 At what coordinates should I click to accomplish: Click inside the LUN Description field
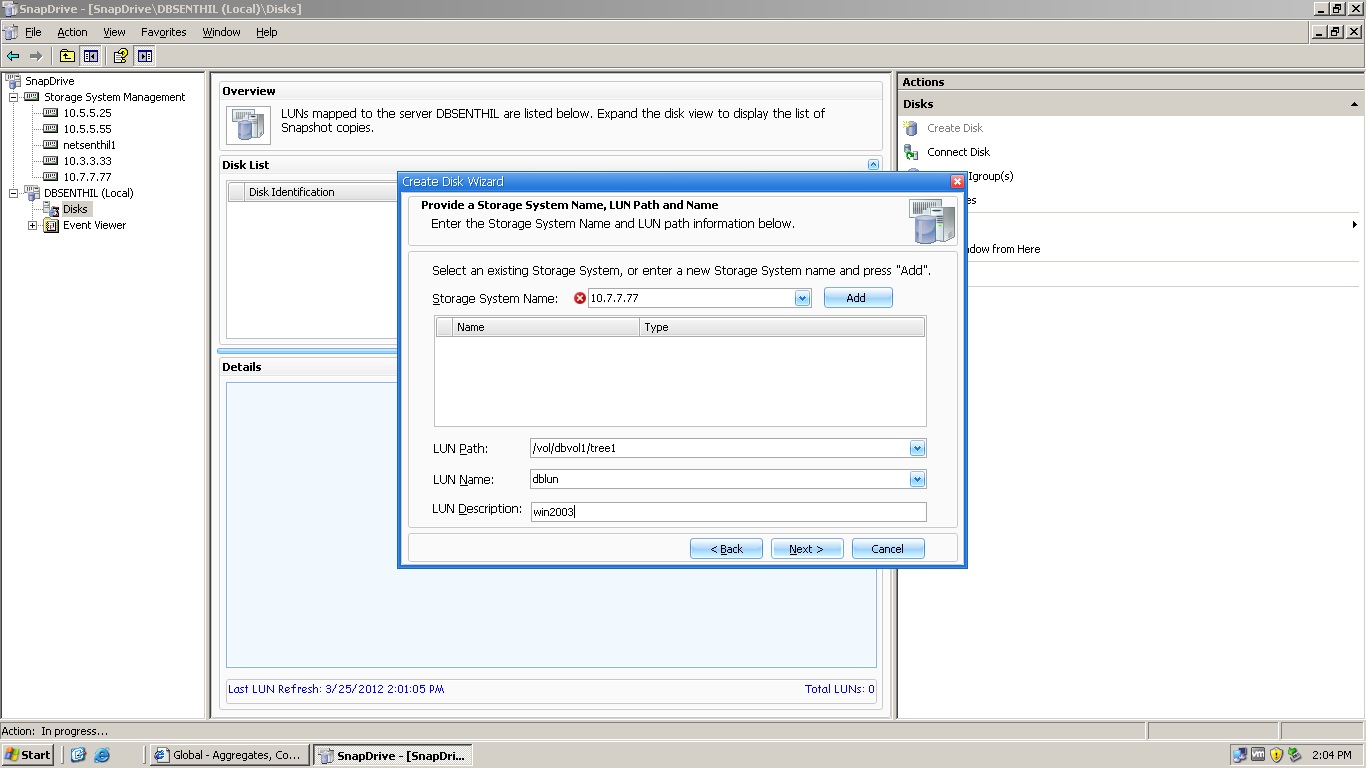[700, 511]
